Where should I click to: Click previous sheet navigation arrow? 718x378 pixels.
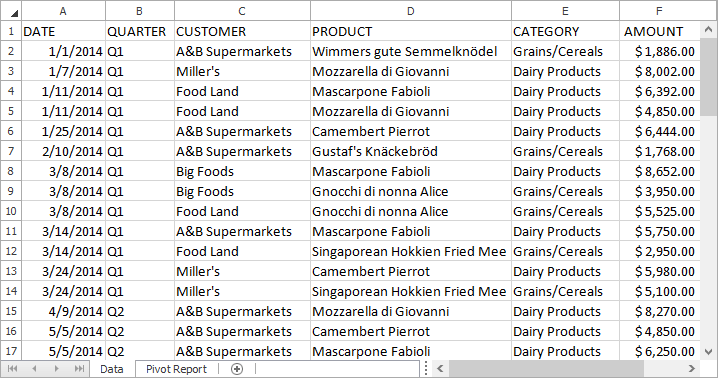click(34, 369)
